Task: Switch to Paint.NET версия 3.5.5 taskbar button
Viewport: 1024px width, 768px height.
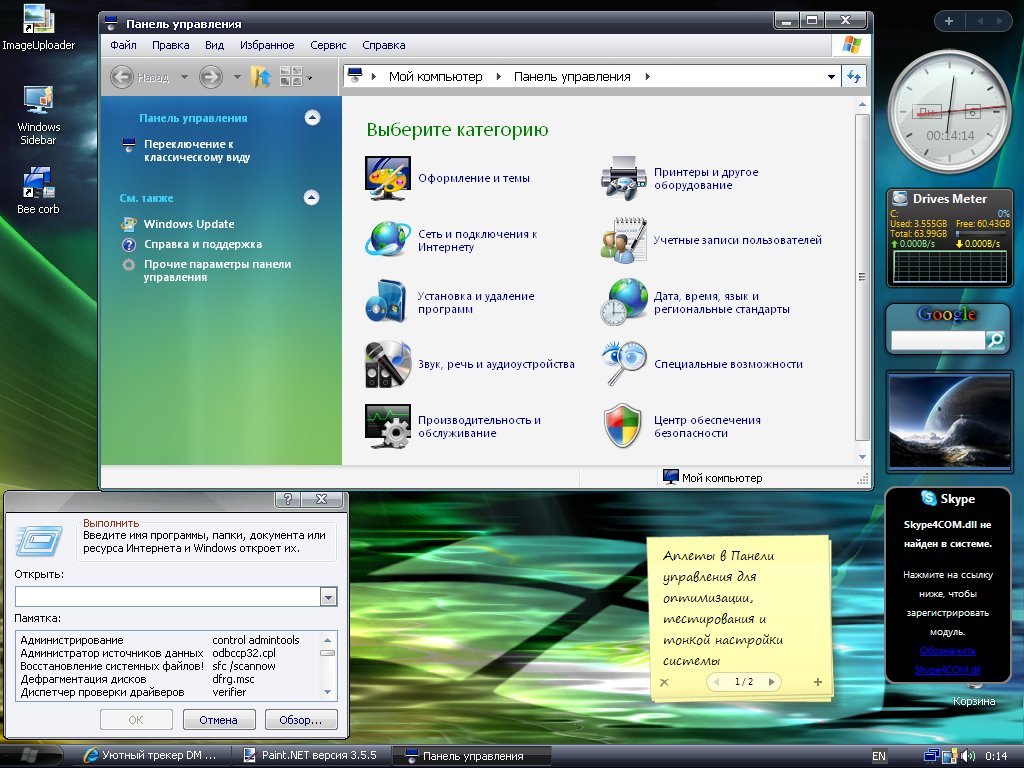Action: tap(312, 756)
